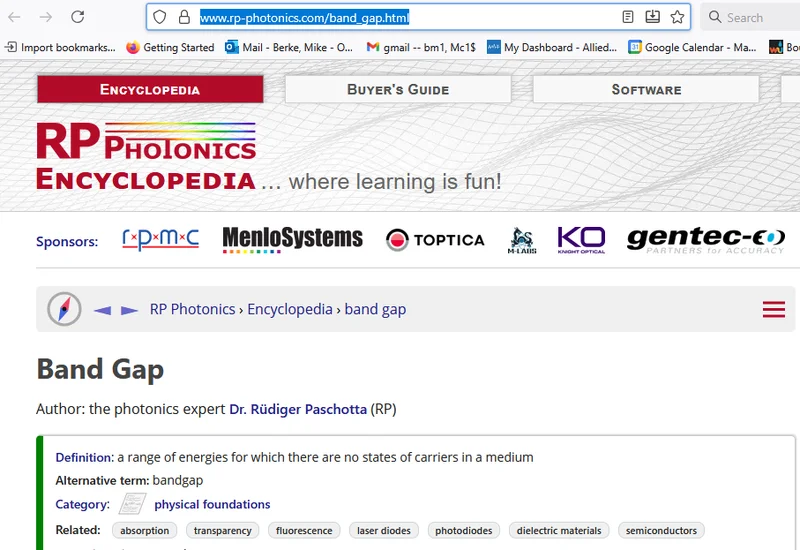Open related term photodiodes
This screenshot has width=800, height=550.
point(464,531)
